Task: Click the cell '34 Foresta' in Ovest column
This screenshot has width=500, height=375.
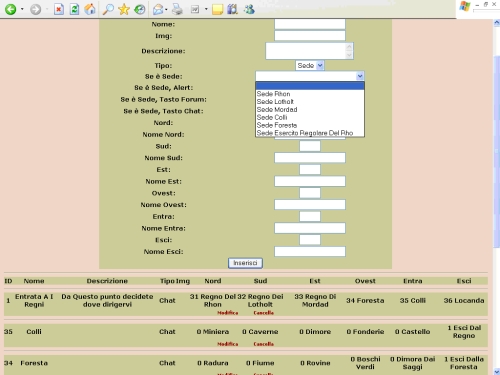Action: tap(365, 300)
